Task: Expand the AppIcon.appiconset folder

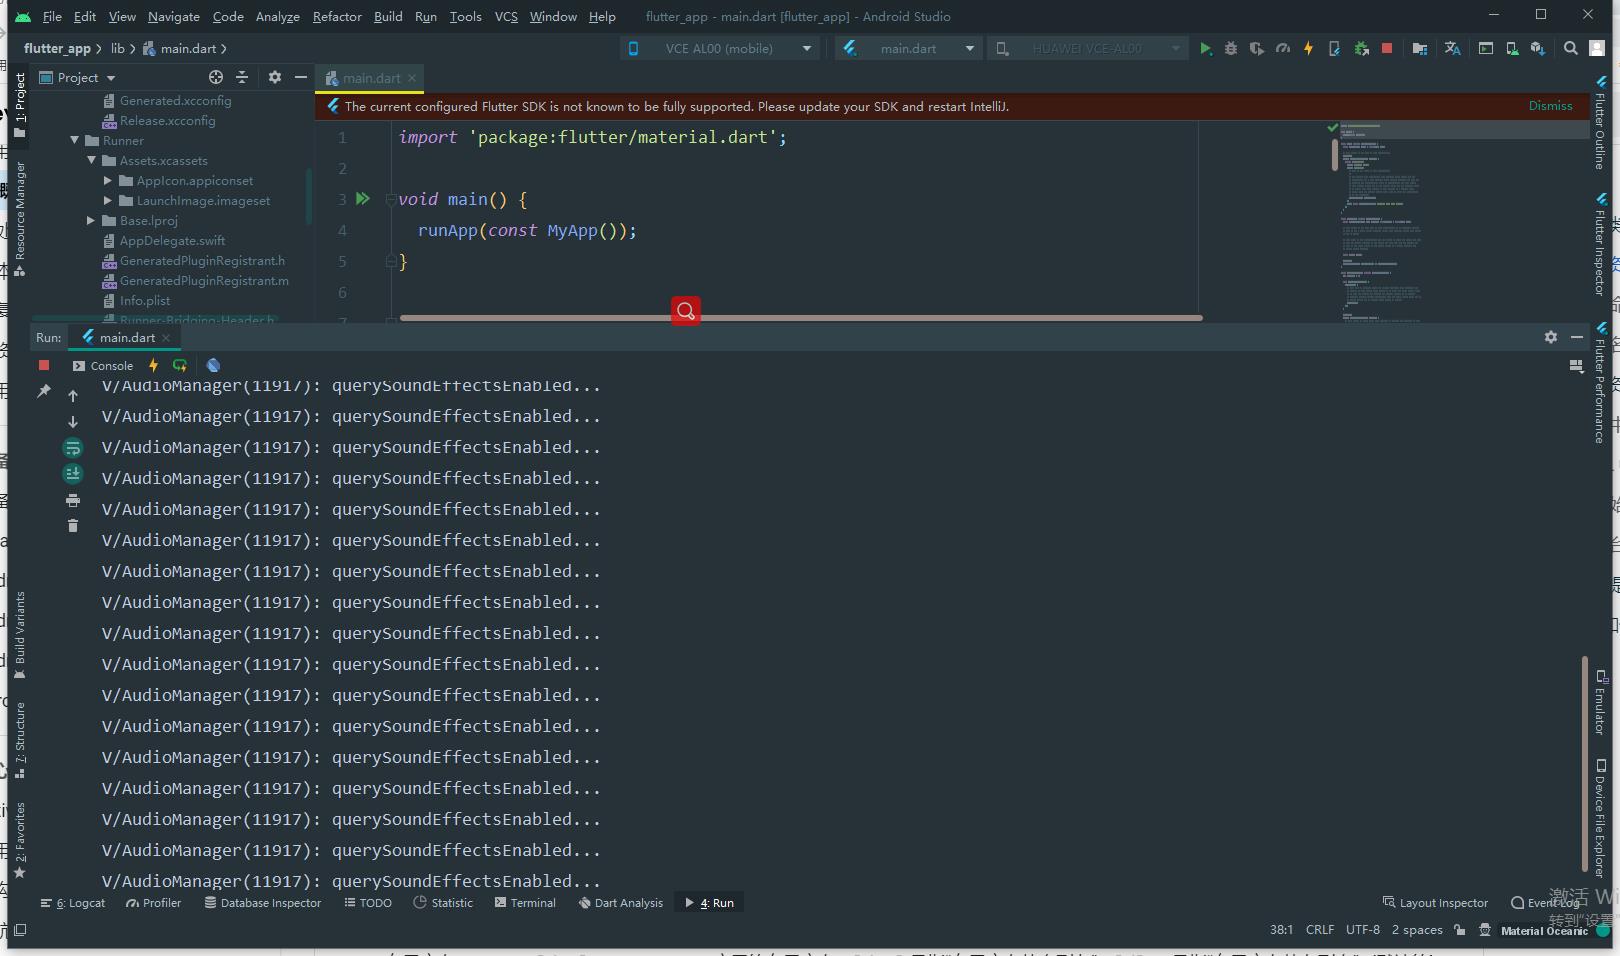Action: (x=108, y=181)
